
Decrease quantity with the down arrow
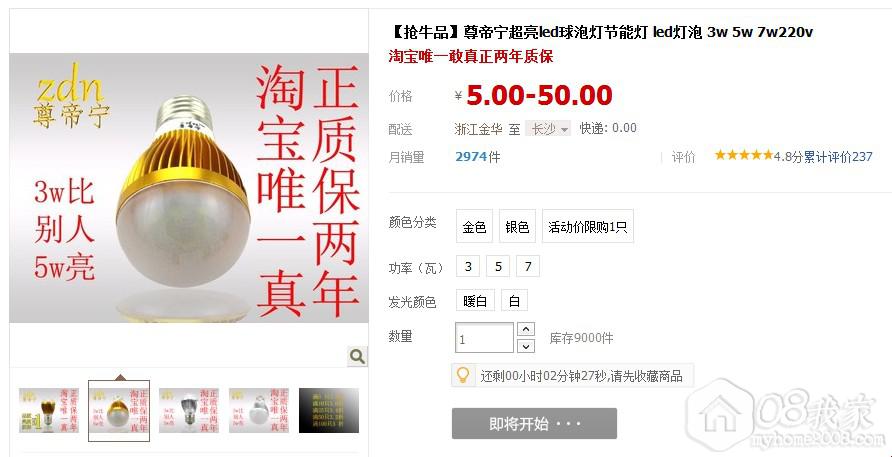click(526, 346)
